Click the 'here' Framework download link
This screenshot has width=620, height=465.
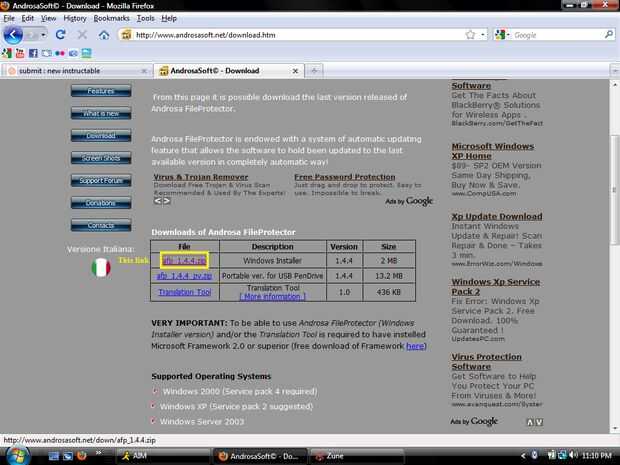click(415, 346)
